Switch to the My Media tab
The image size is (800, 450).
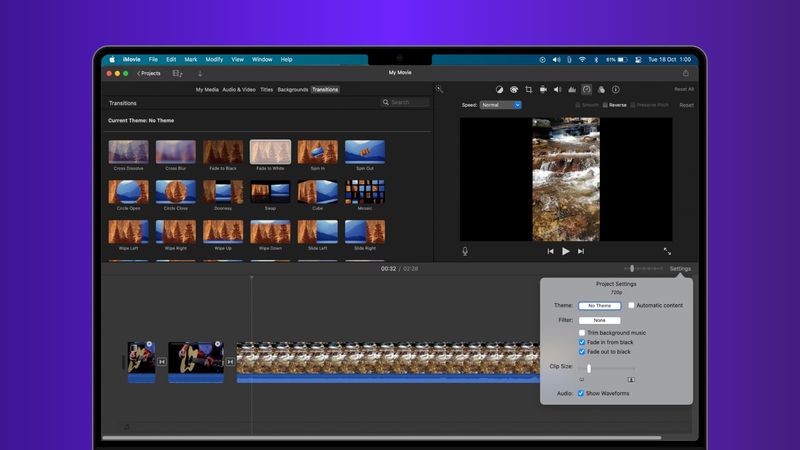point(207,90)
